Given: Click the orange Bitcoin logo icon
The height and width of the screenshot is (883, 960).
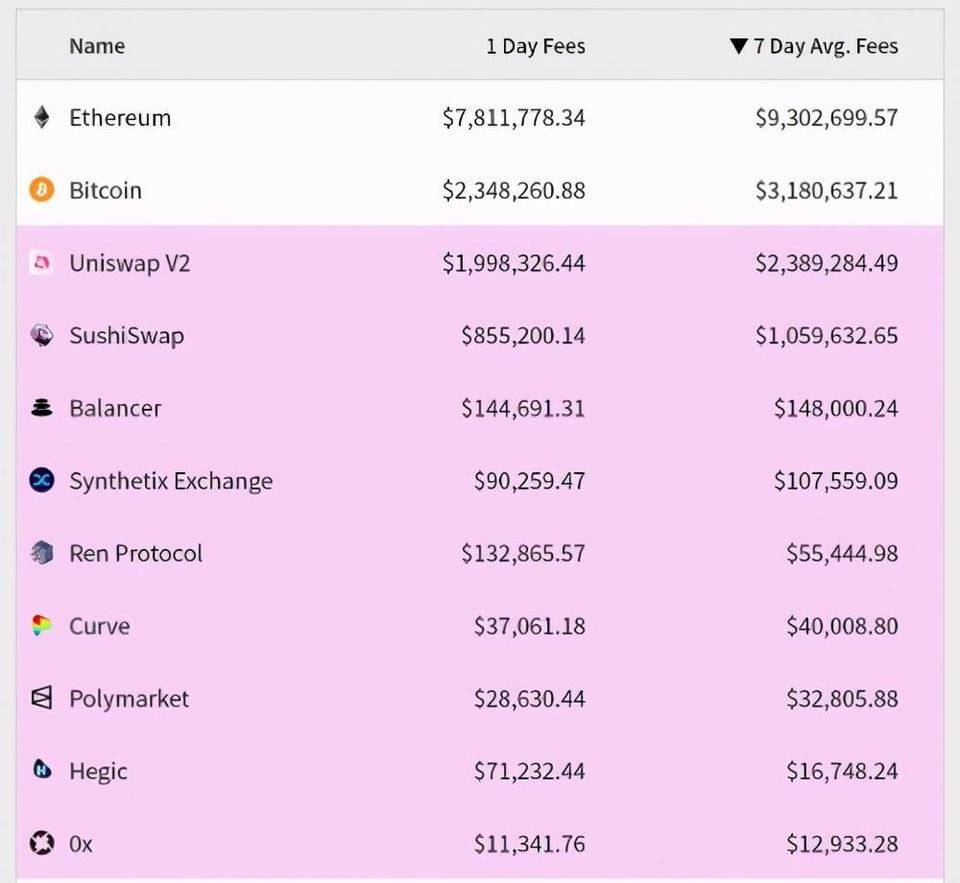Looking at the screenshot, I should [41, 190].
